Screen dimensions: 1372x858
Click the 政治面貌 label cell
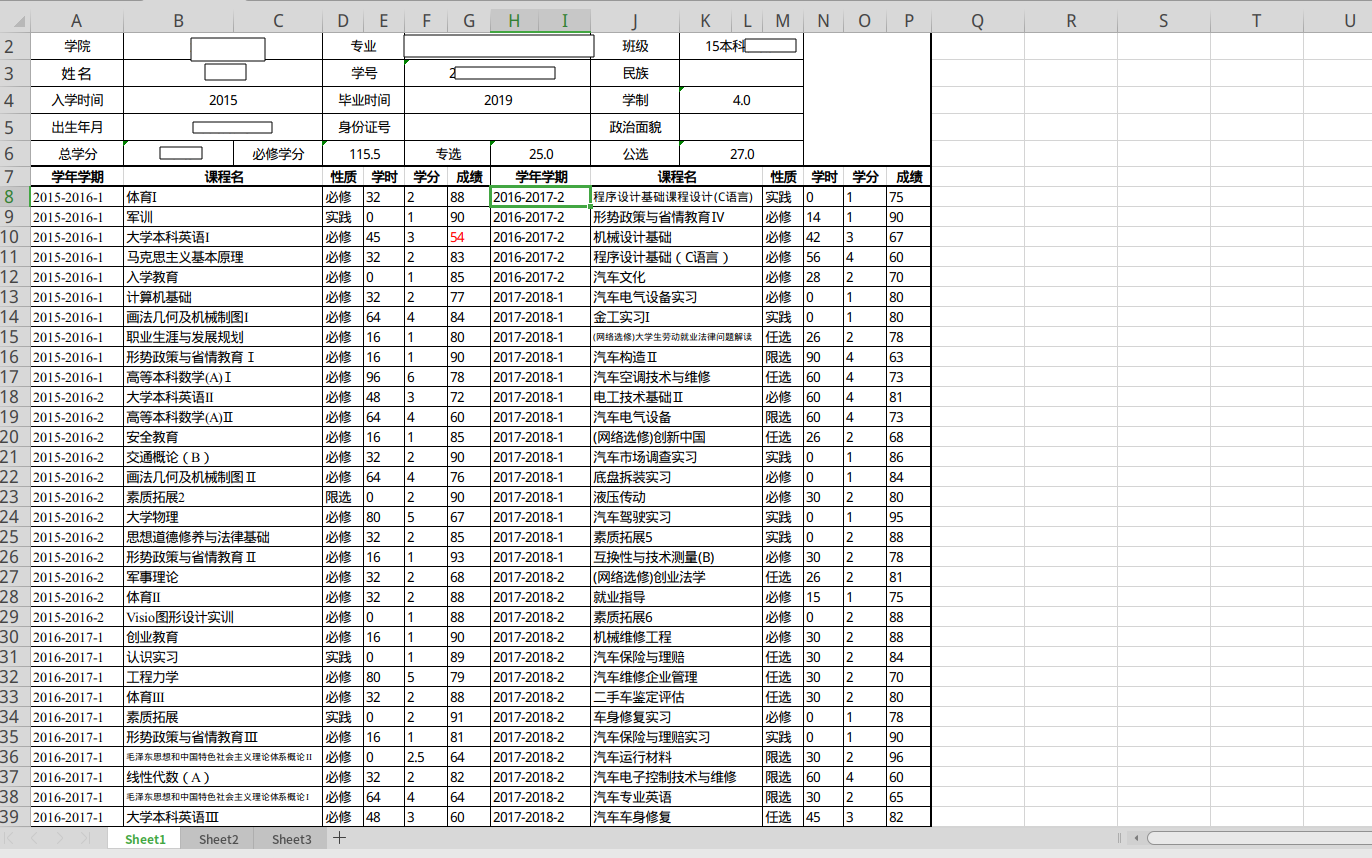pos(634,127)
